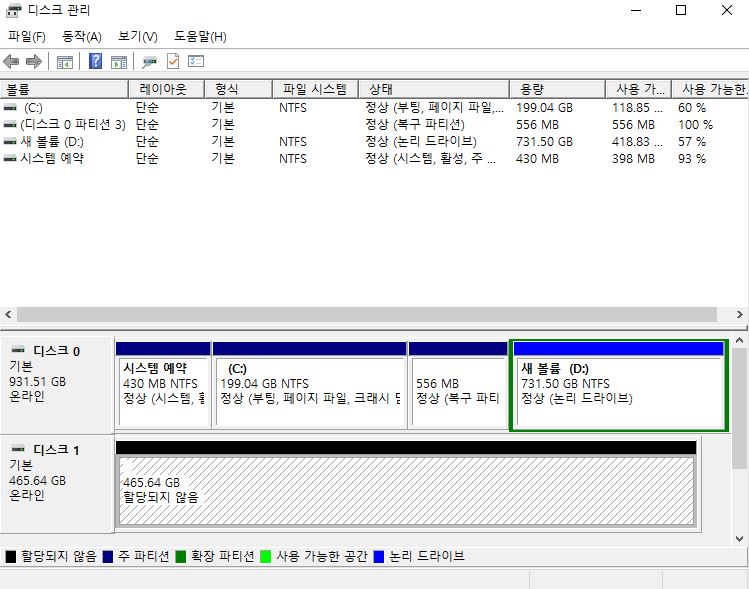Select the (C:) 199.04 GB partition block
The width and height of the screenshot is (749, 589).
[310, 385]
